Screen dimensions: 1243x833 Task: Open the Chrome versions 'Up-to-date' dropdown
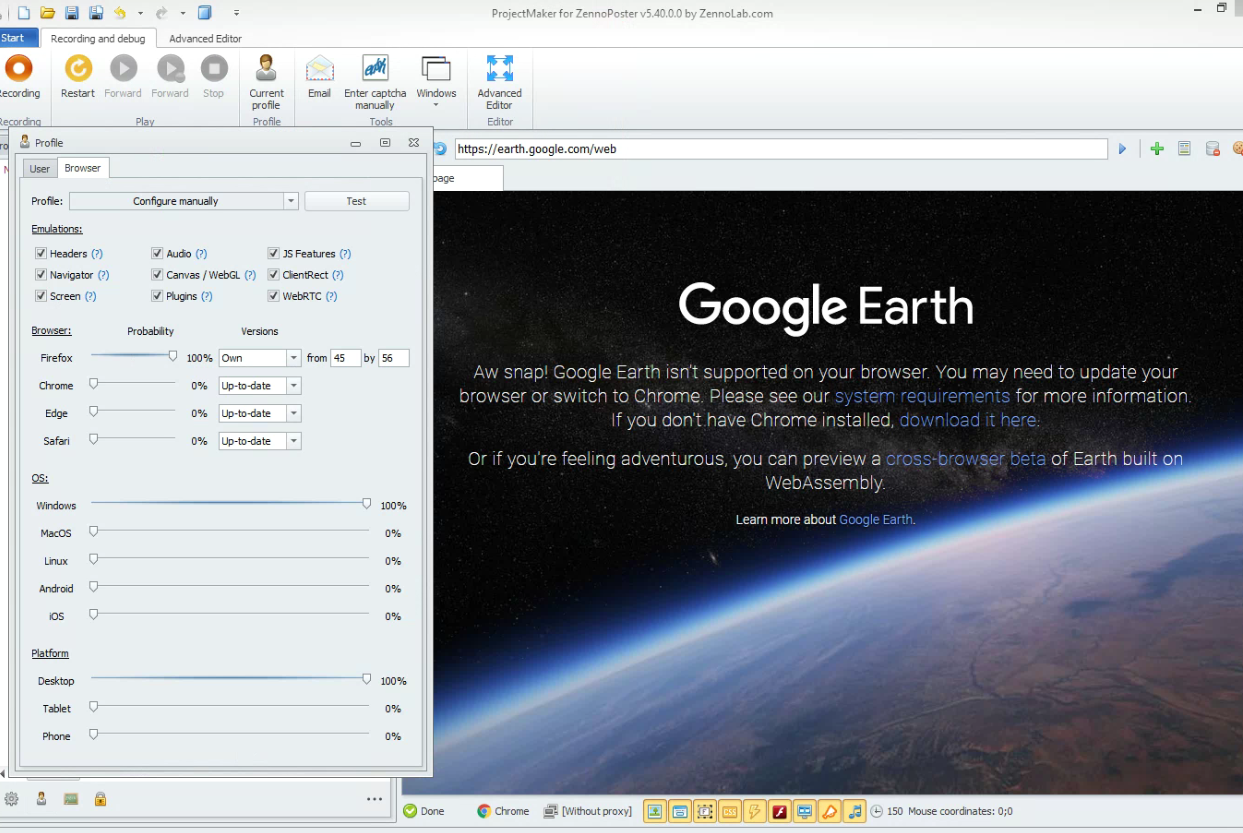(294, 386)
